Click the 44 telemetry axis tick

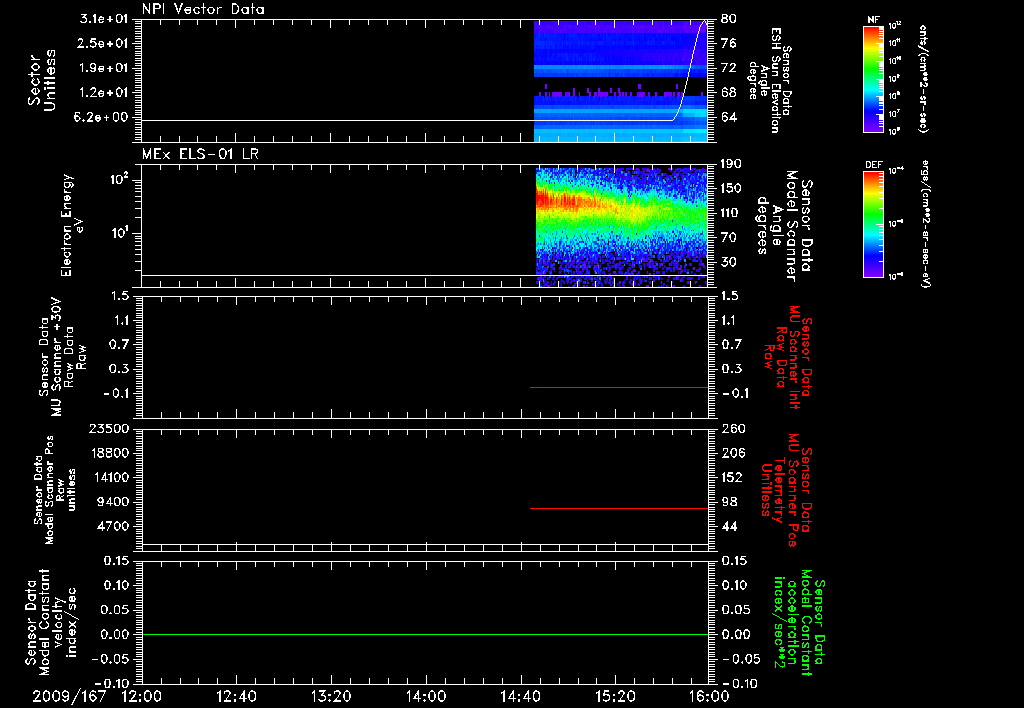point(729,526)
